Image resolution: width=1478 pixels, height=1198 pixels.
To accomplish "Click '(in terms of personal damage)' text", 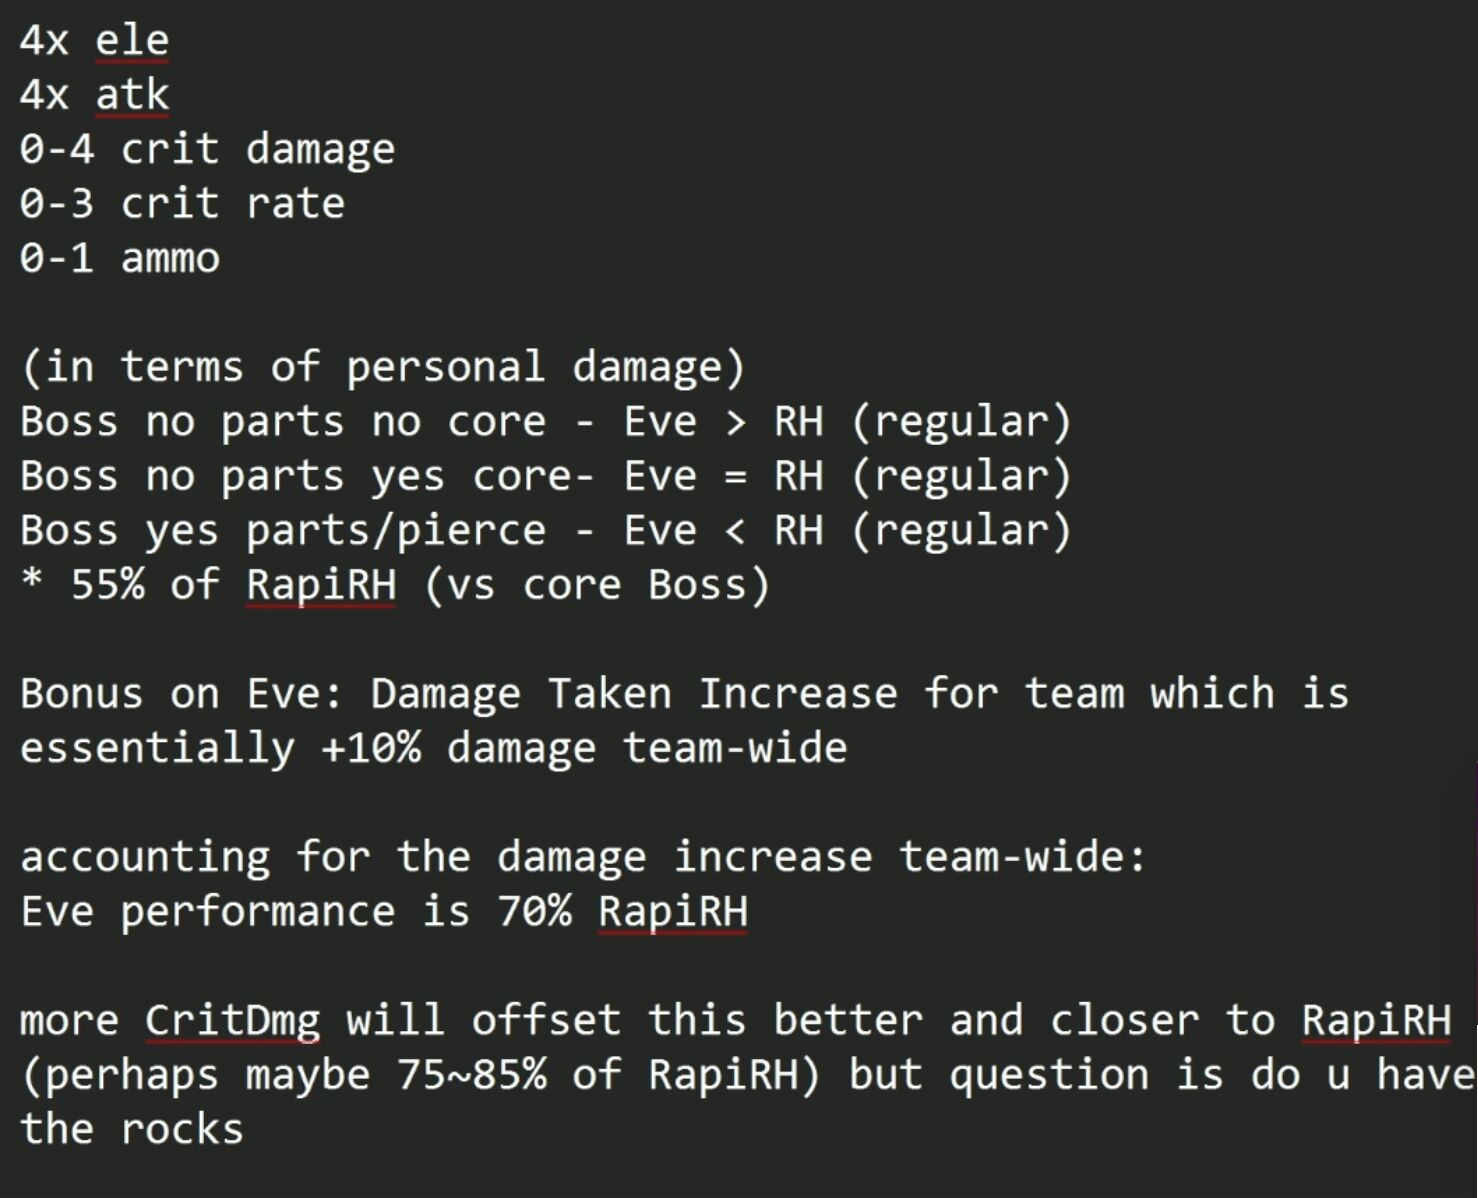I will coord(383,367).
